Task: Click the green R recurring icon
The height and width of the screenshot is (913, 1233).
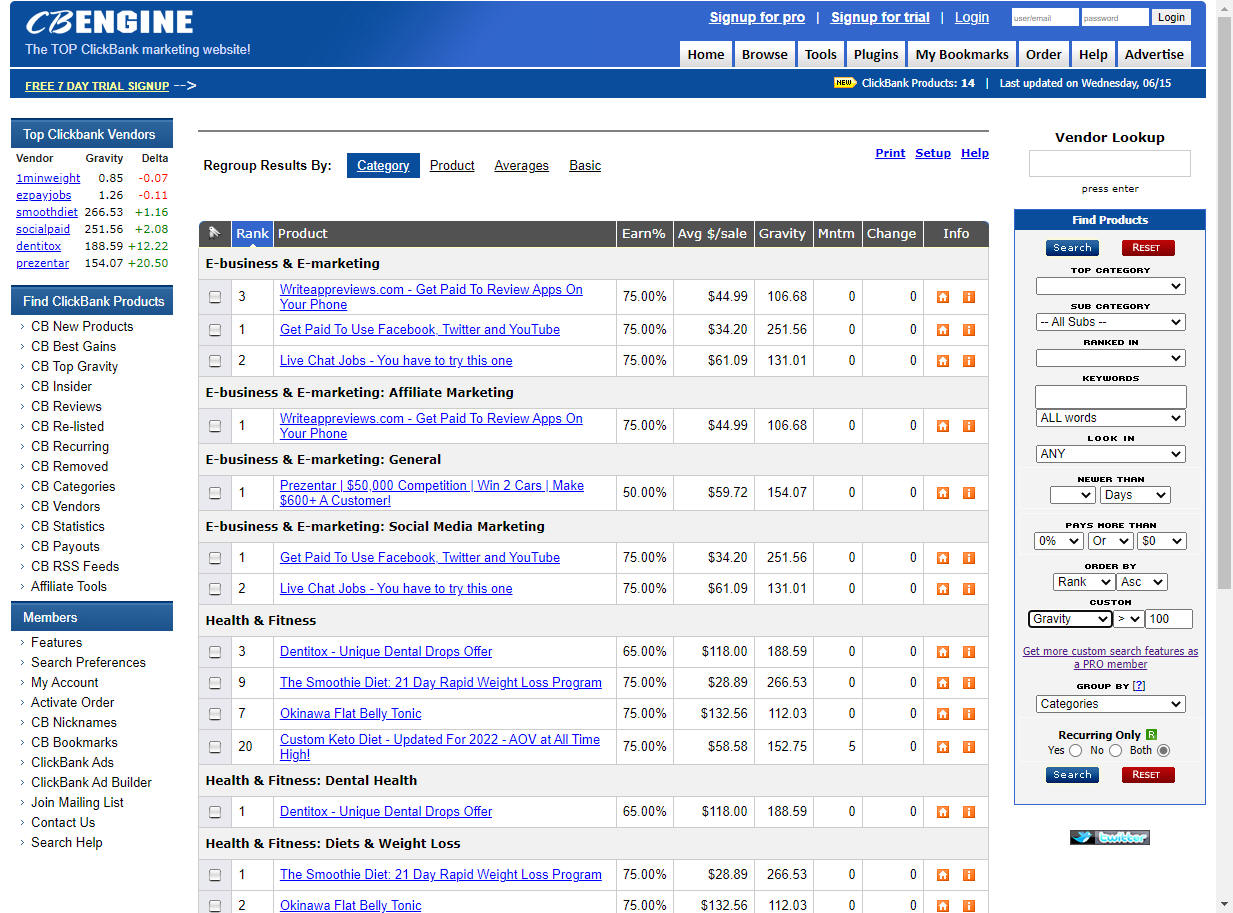Action: coord(1151,735)
